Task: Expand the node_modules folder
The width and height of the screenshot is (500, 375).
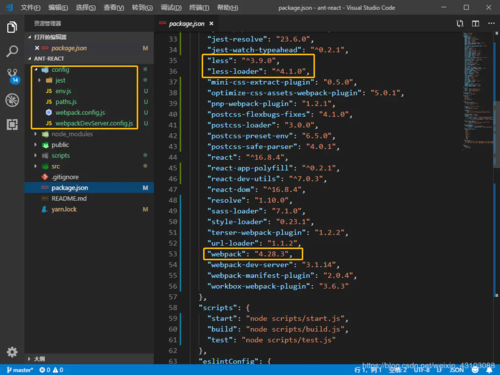Action: point(35,134)
